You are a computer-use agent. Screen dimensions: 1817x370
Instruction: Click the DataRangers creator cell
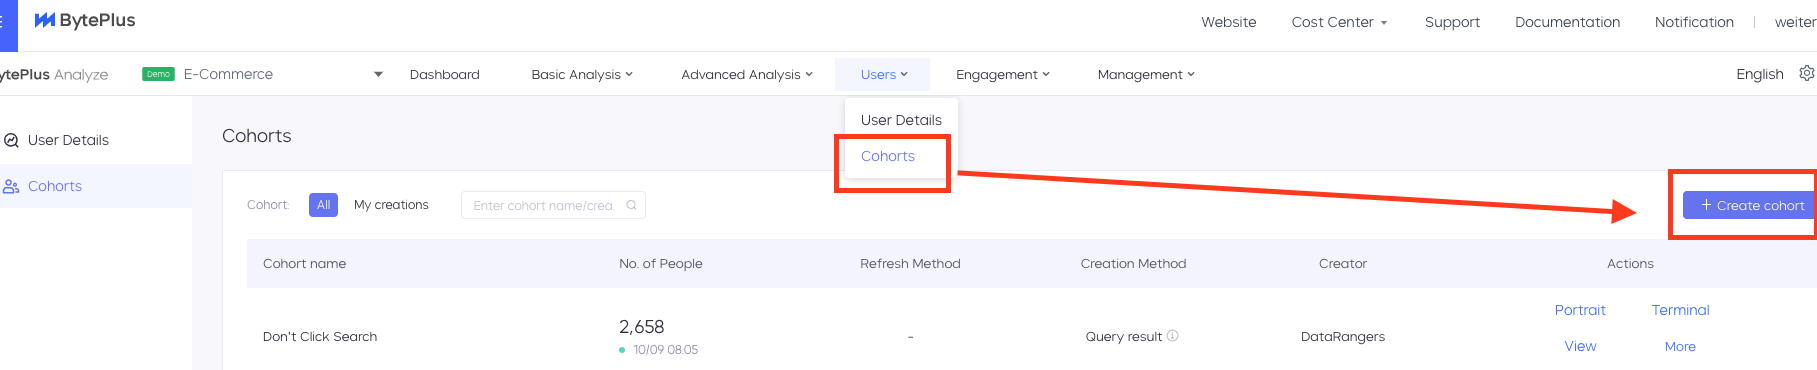1342,337
